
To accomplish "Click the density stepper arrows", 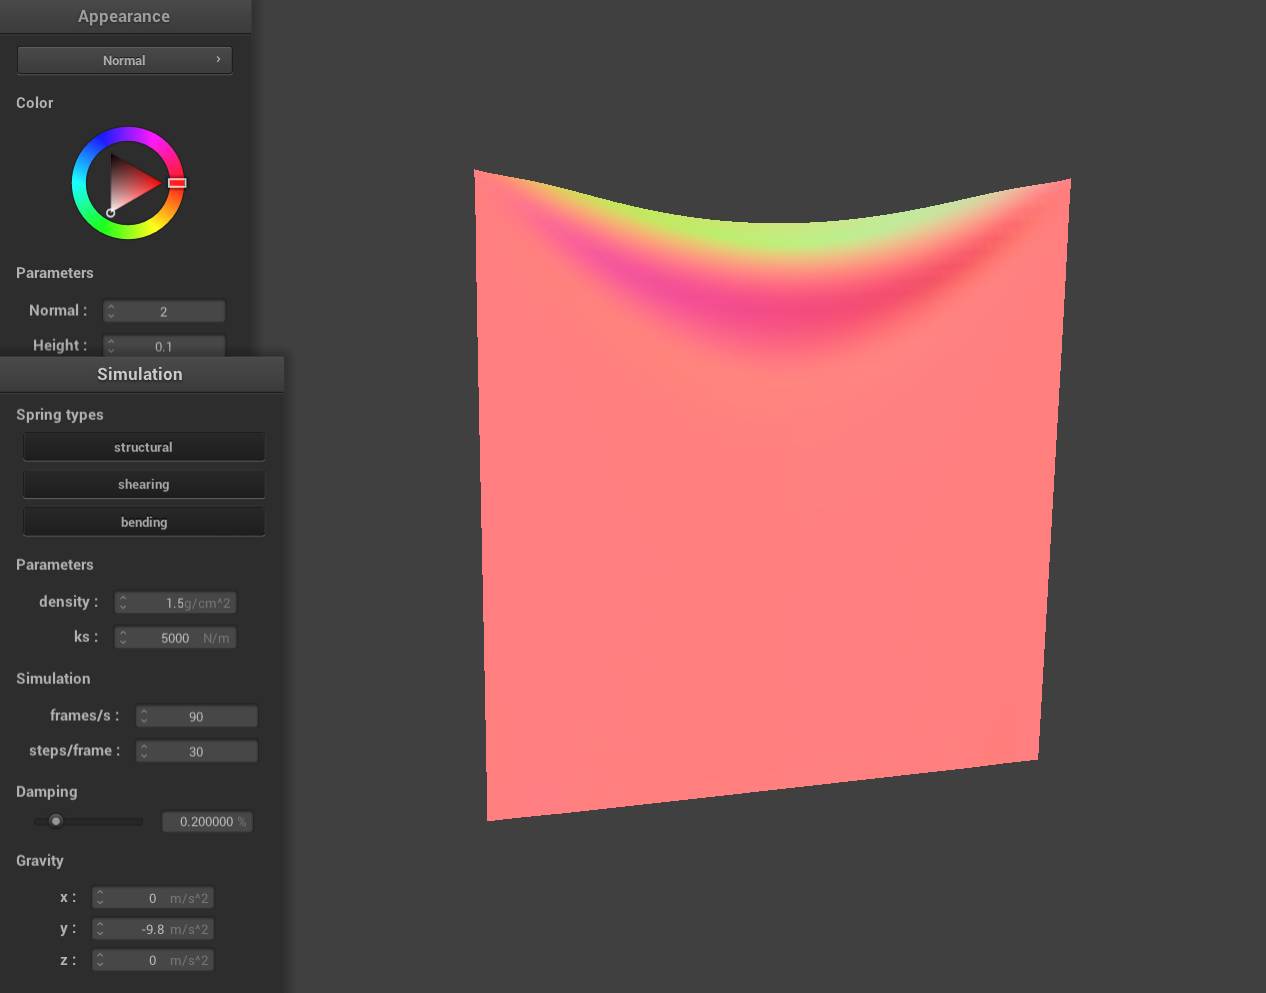I will point(123,603).
